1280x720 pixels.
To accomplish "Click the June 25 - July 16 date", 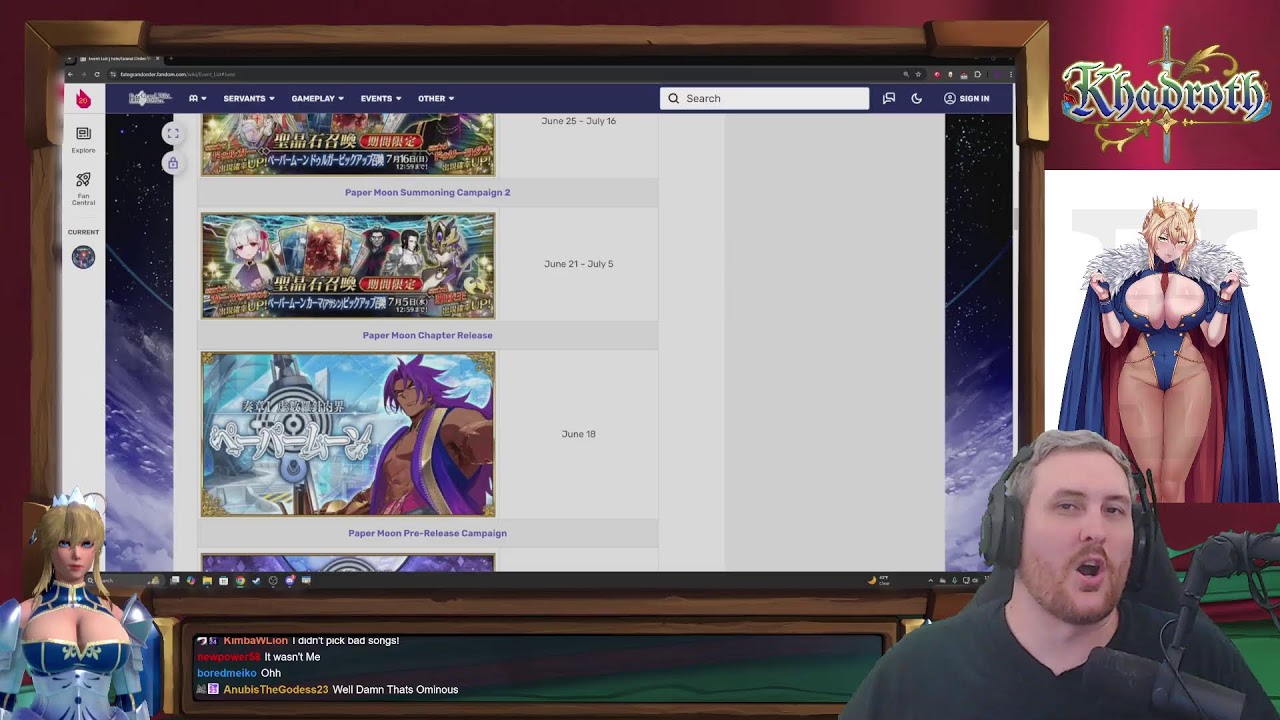I will (x=578, y=121).
